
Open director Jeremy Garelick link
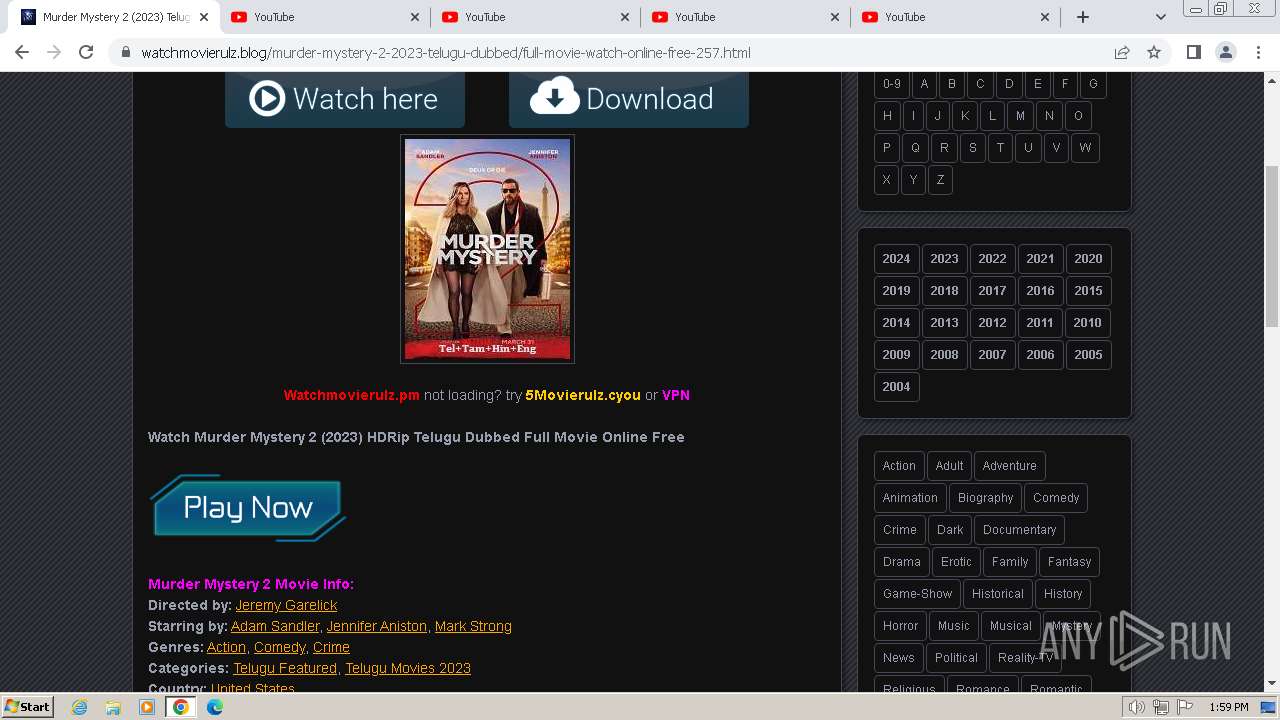click(x=286, y=605)
